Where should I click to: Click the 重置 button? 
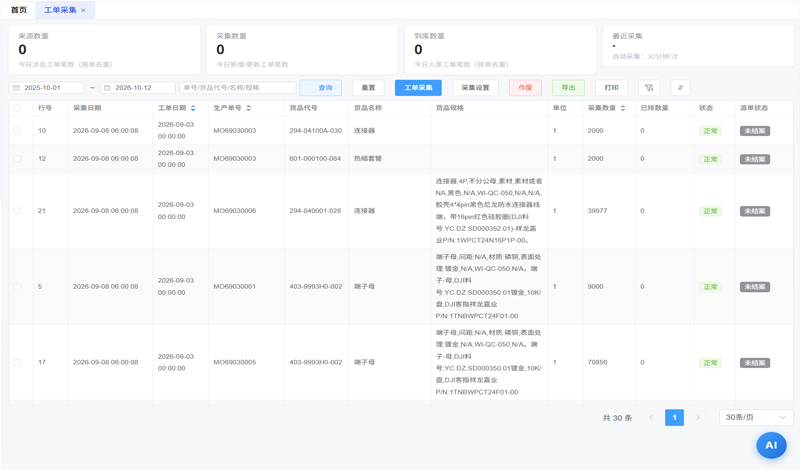coord(368,88)
